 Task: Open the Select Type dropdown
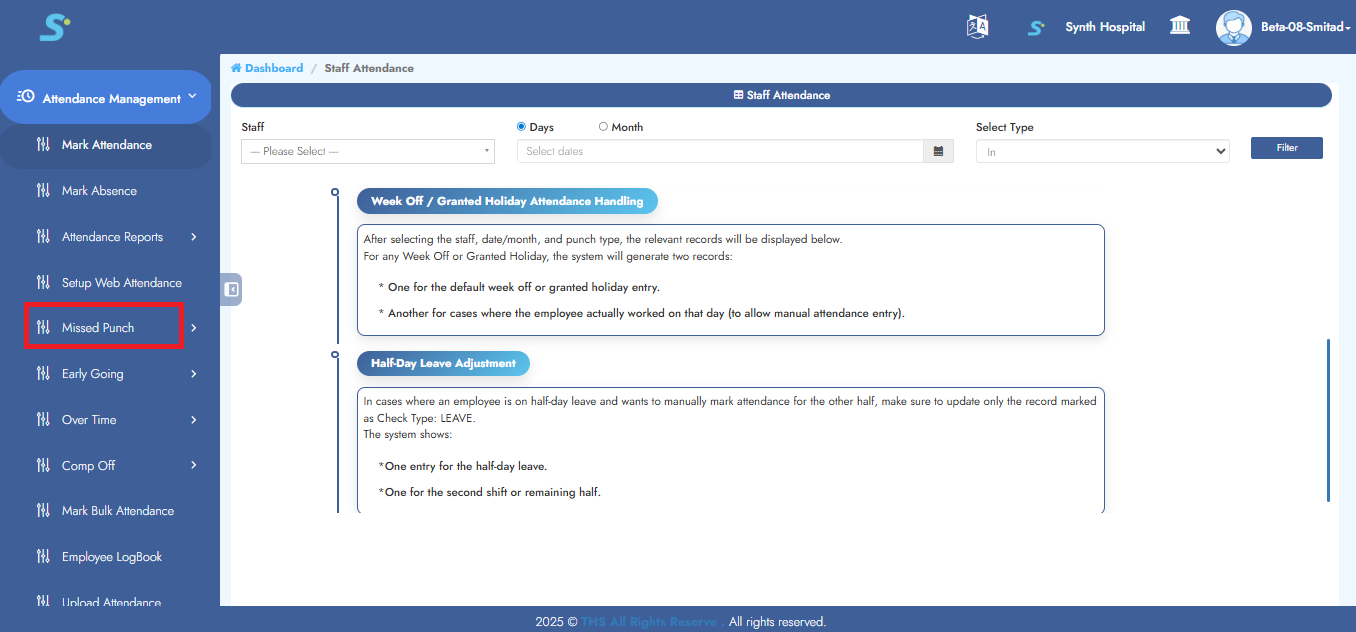point(1102,151)
